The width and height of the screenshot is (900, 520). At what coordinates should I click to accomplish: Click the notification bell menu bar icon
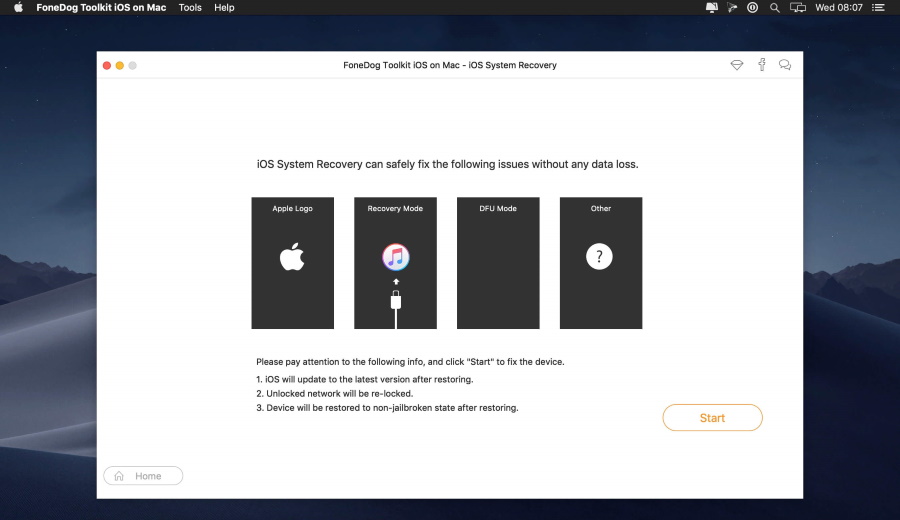point(712,7)
